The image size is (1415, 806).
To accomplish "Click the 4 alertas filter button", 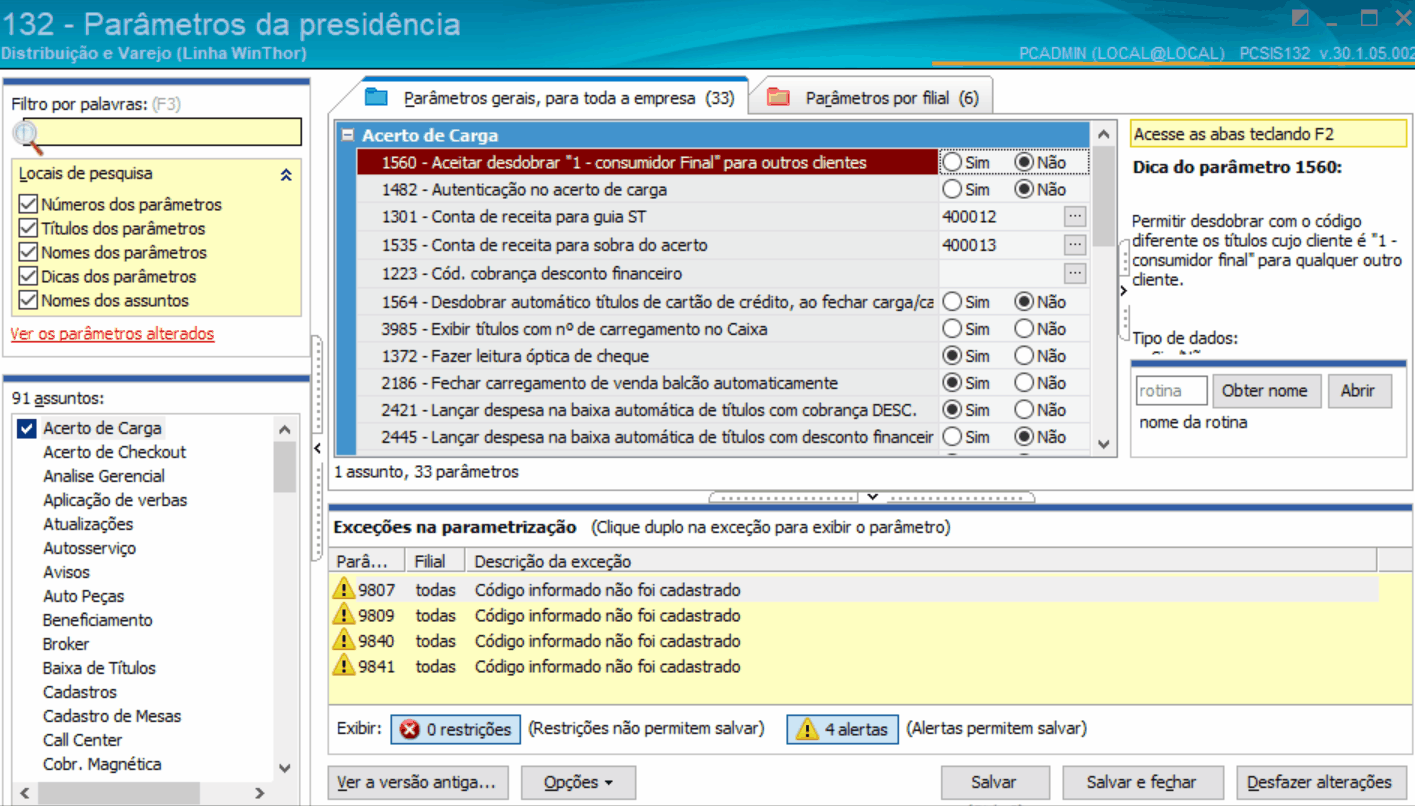I will click(842, 729).
